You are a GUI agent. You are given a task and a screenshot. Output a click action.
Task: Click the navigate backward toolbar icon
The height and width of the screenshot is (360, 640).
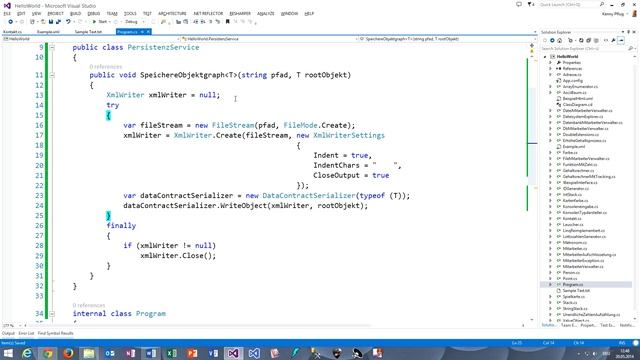[x=11, y=22]
